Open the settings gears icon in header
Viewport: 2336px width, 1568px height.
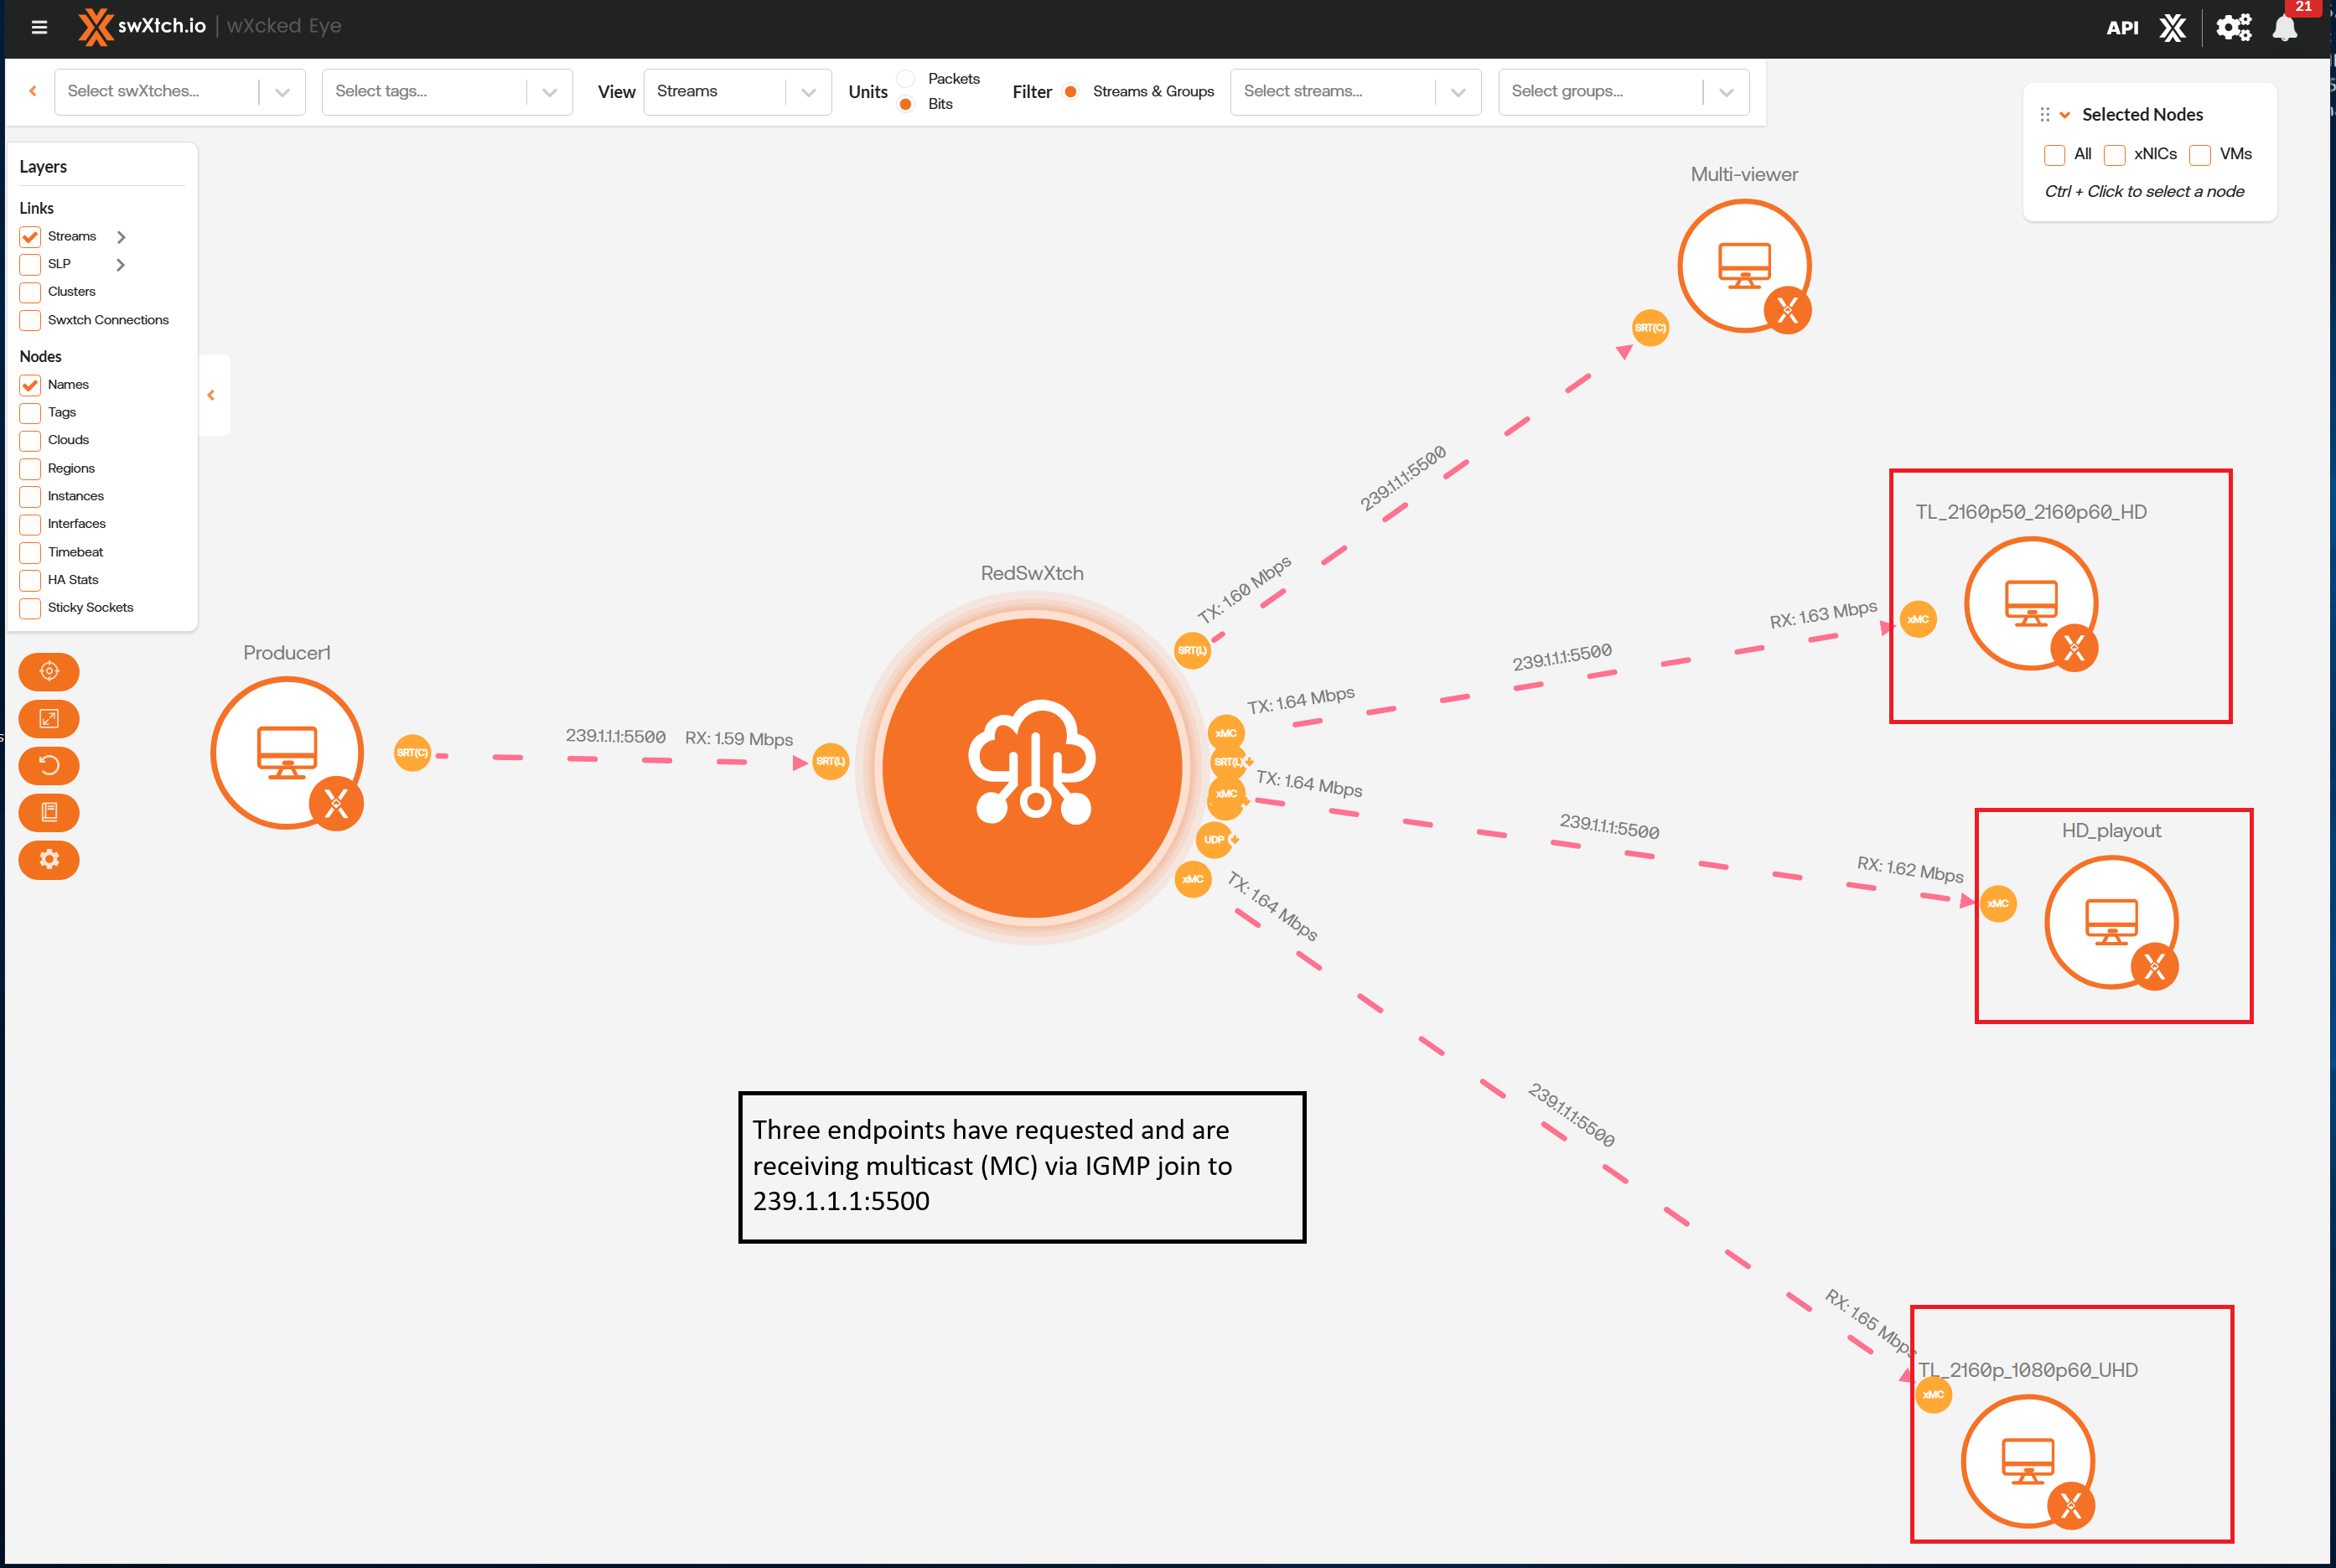coord(2233,27)
